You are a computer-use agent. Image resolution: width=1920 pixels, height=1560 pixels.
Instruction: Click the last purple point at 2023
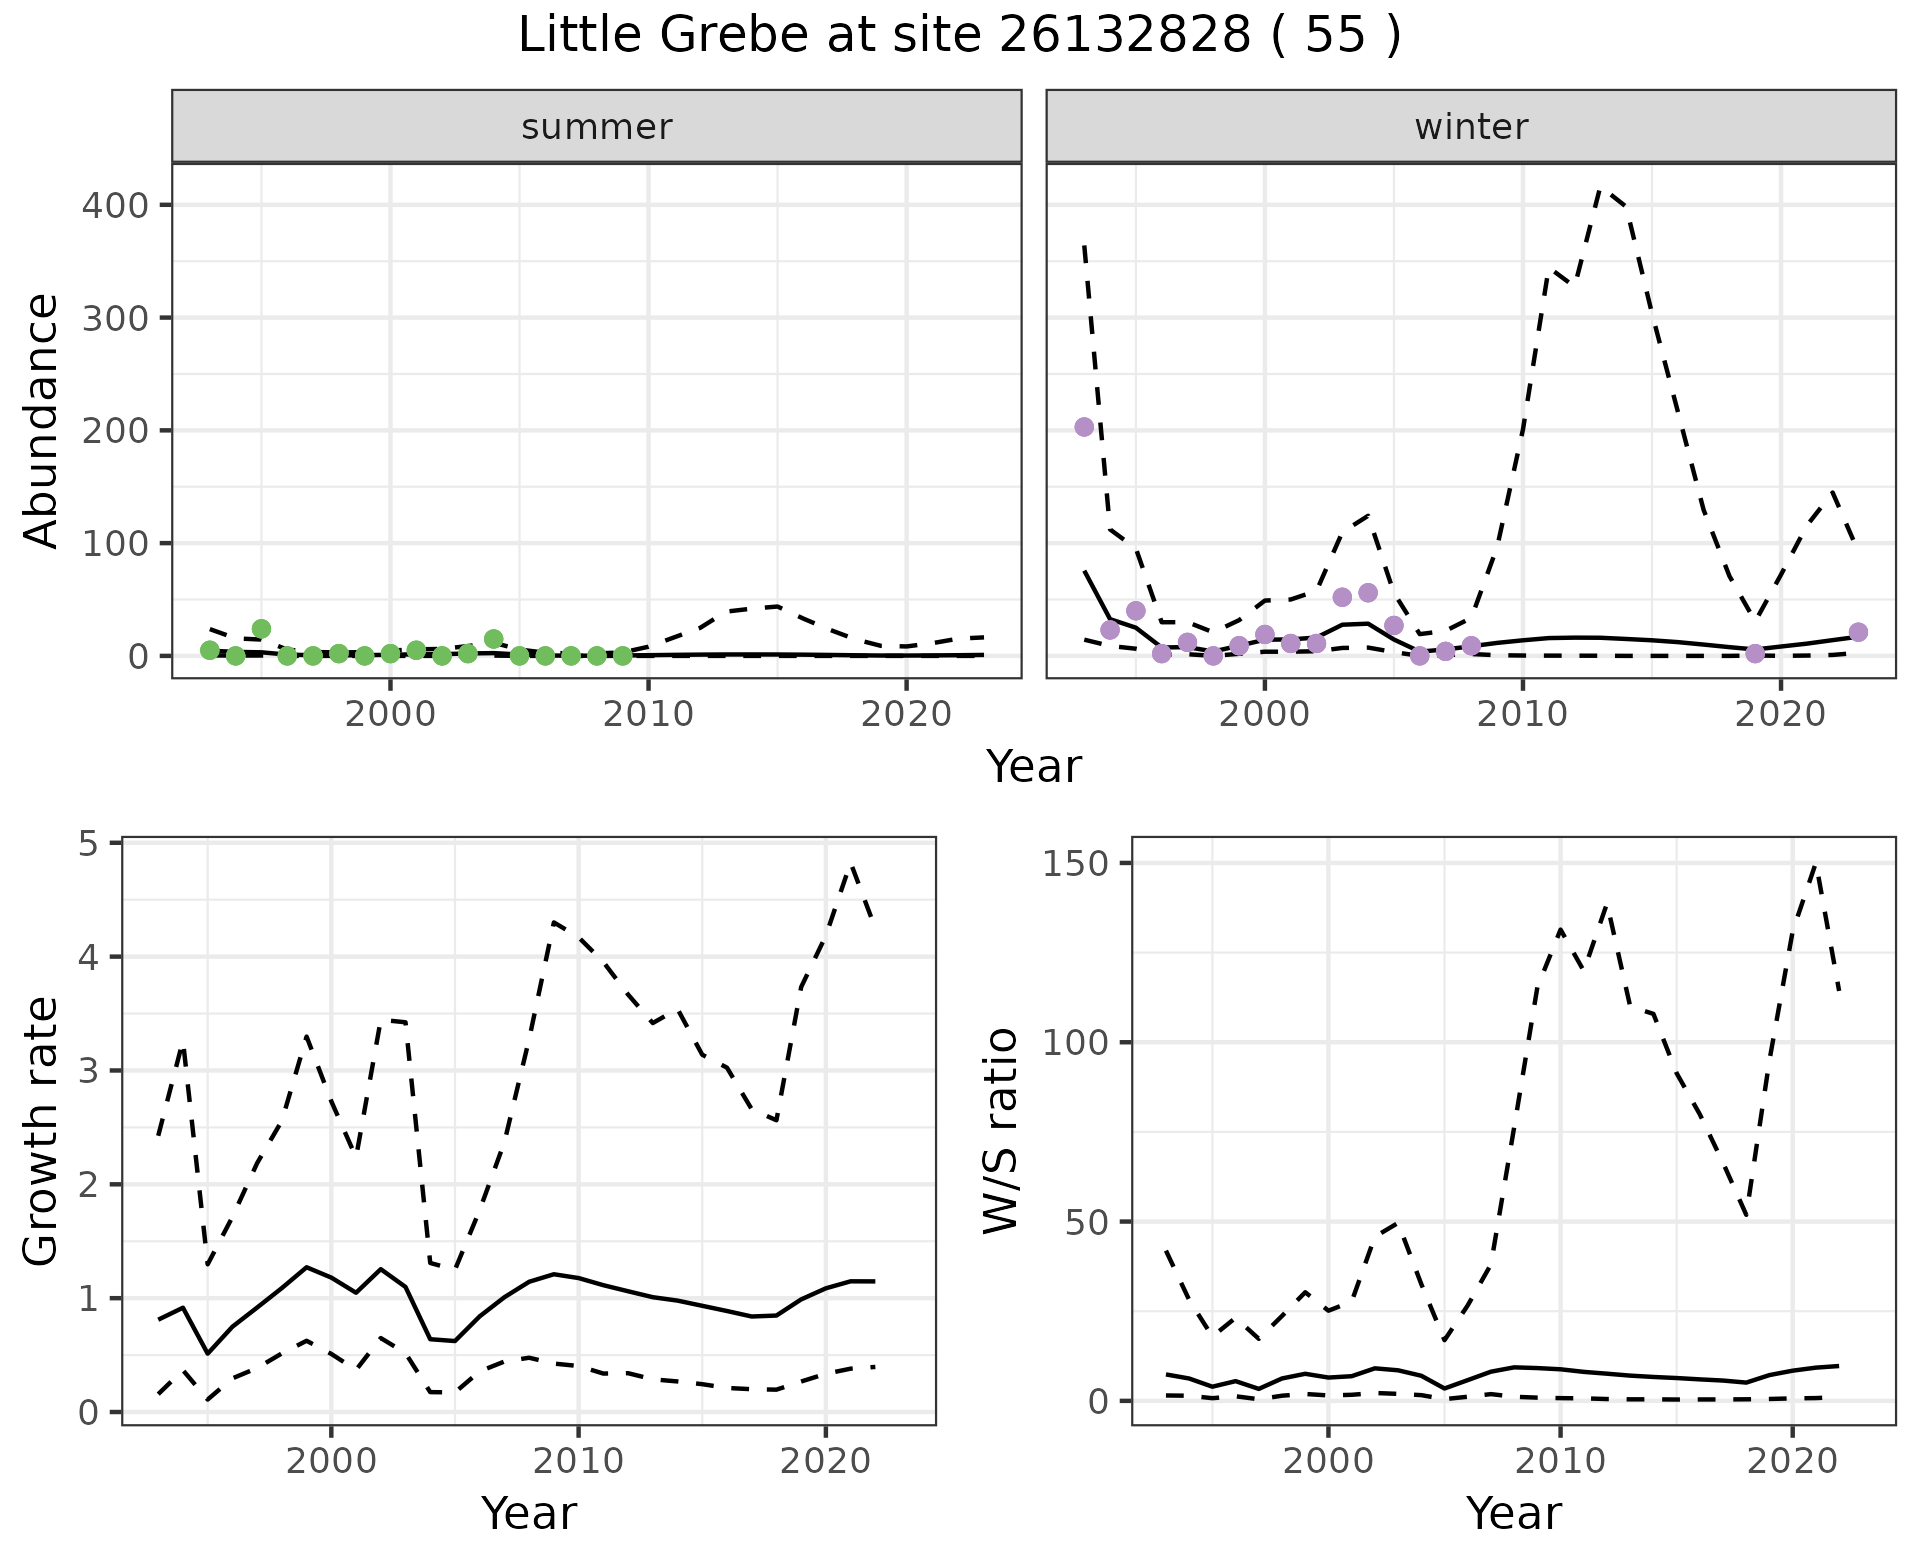(x=1858, y=632)
